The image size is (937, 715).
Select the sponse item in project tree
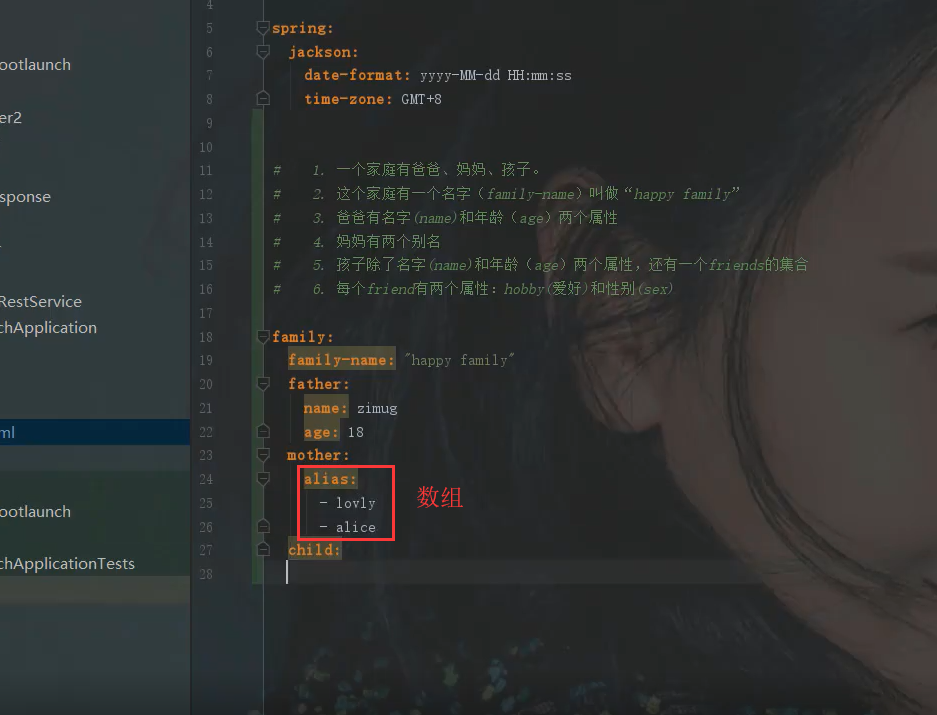pyautogui.click(x=25, y=197)
